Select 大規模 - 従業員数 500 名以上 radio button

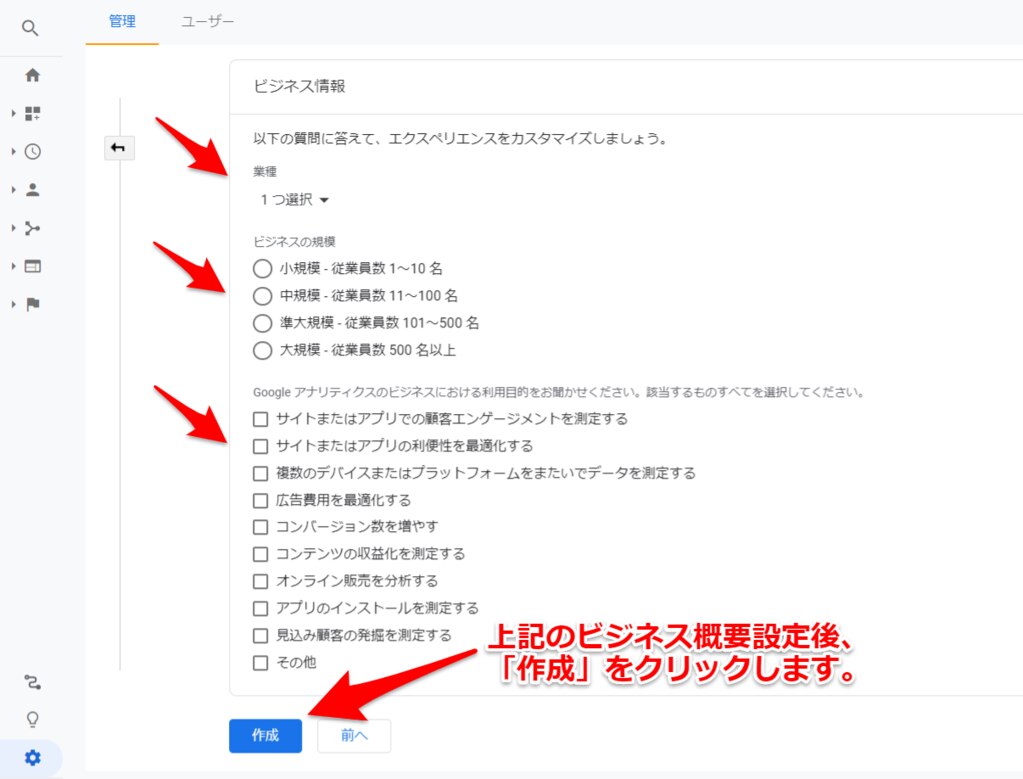tap(262, 351)
